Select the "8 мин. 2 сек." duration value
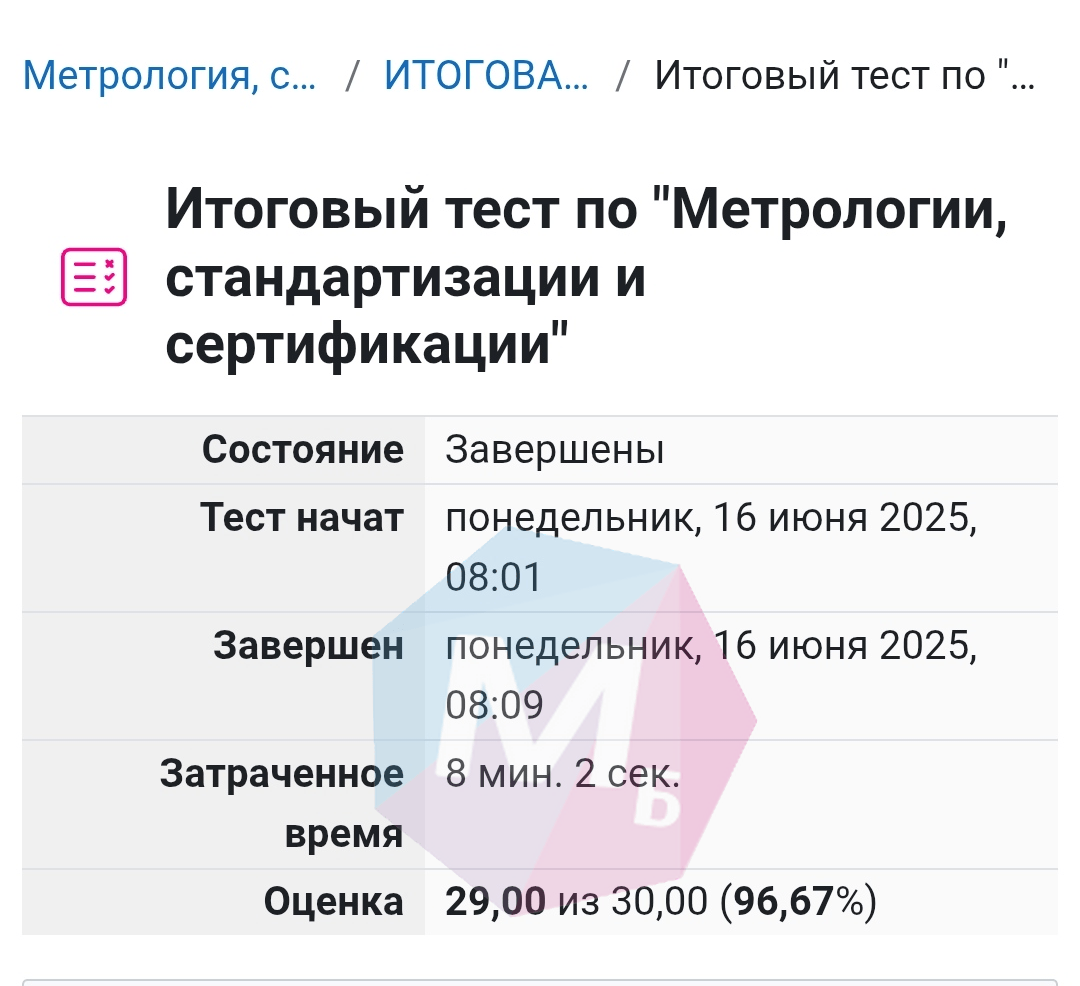This screenshot has height=986, width=1080. coord(562,774)
